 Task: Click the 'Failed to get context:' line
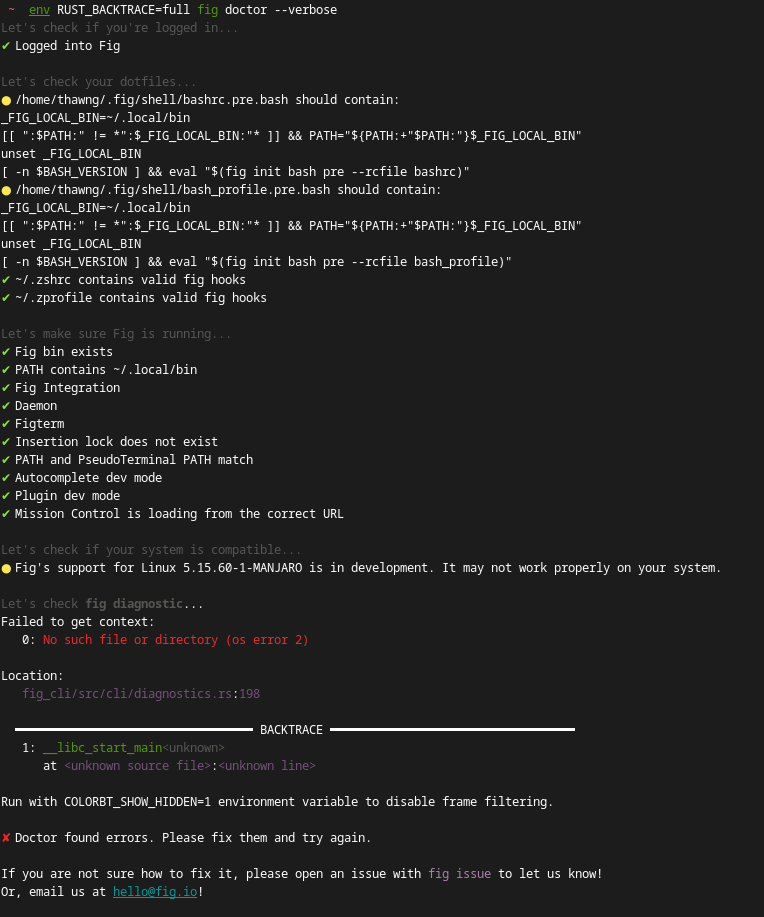click(78, 622)
